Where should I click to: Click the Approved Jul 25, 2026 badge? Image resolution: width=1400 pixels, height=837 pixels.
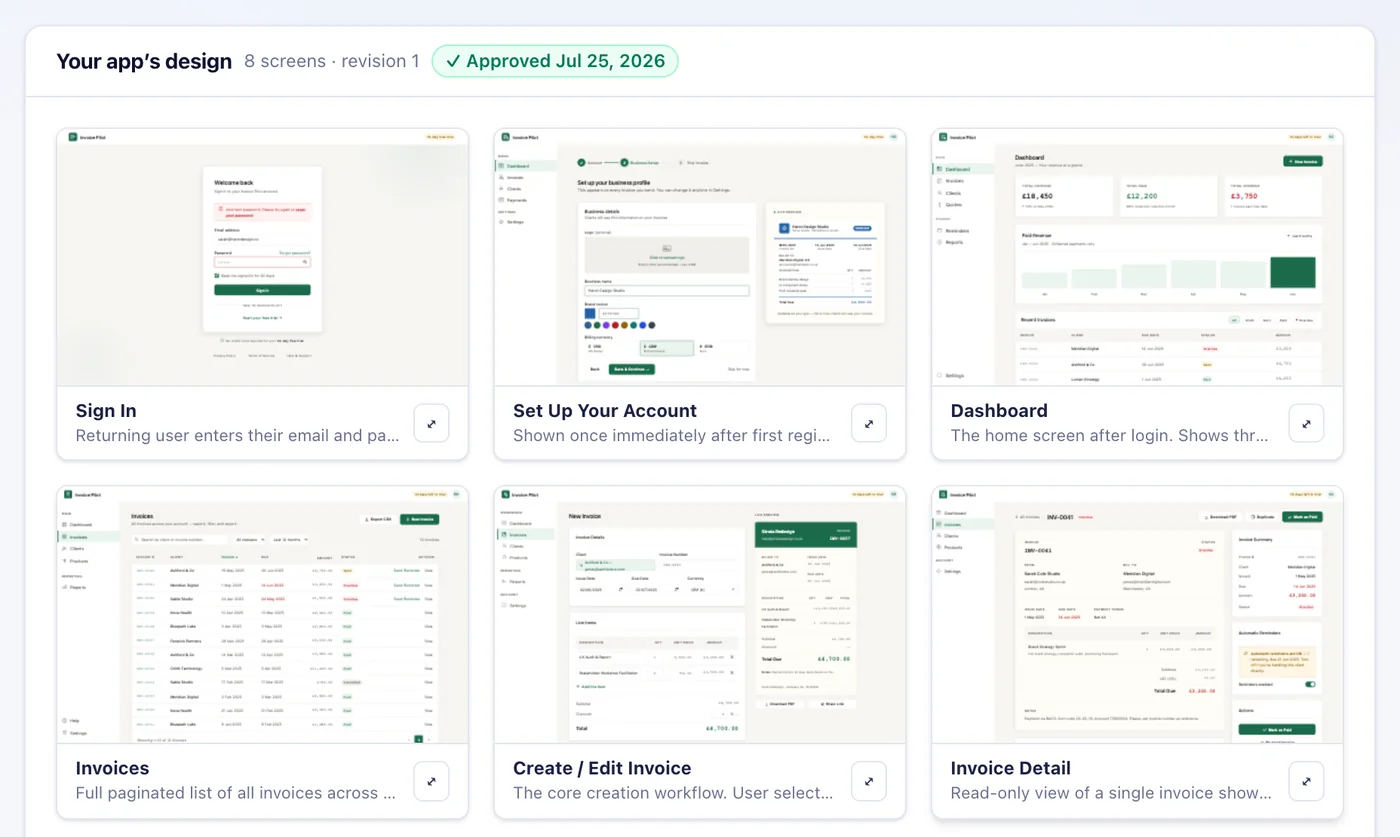coord(555,61)
